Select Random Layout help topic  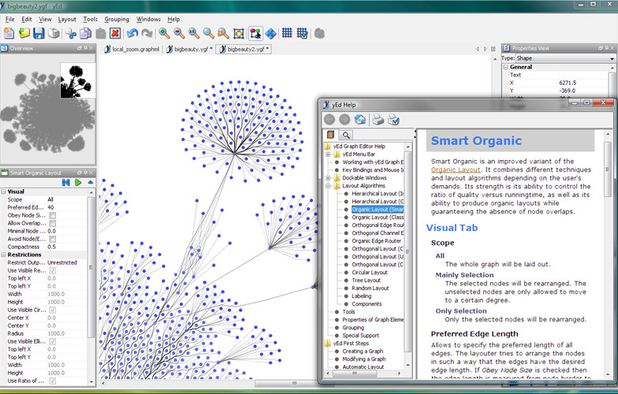click(x=370, y=288)
